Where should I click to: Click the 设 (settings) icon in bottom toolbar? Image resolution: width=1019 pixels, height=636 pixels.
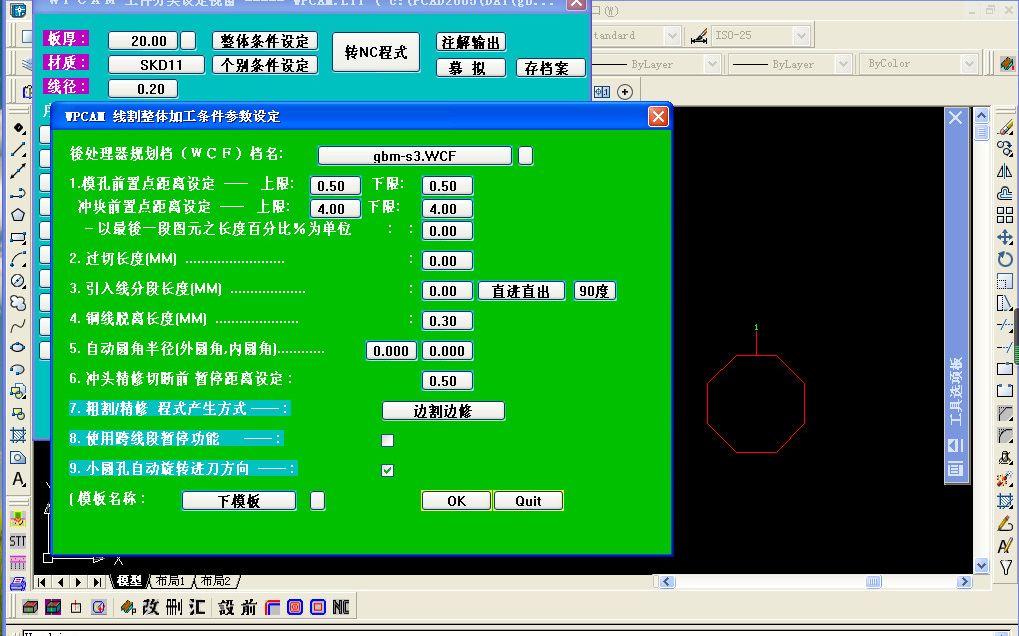point(226,606)
